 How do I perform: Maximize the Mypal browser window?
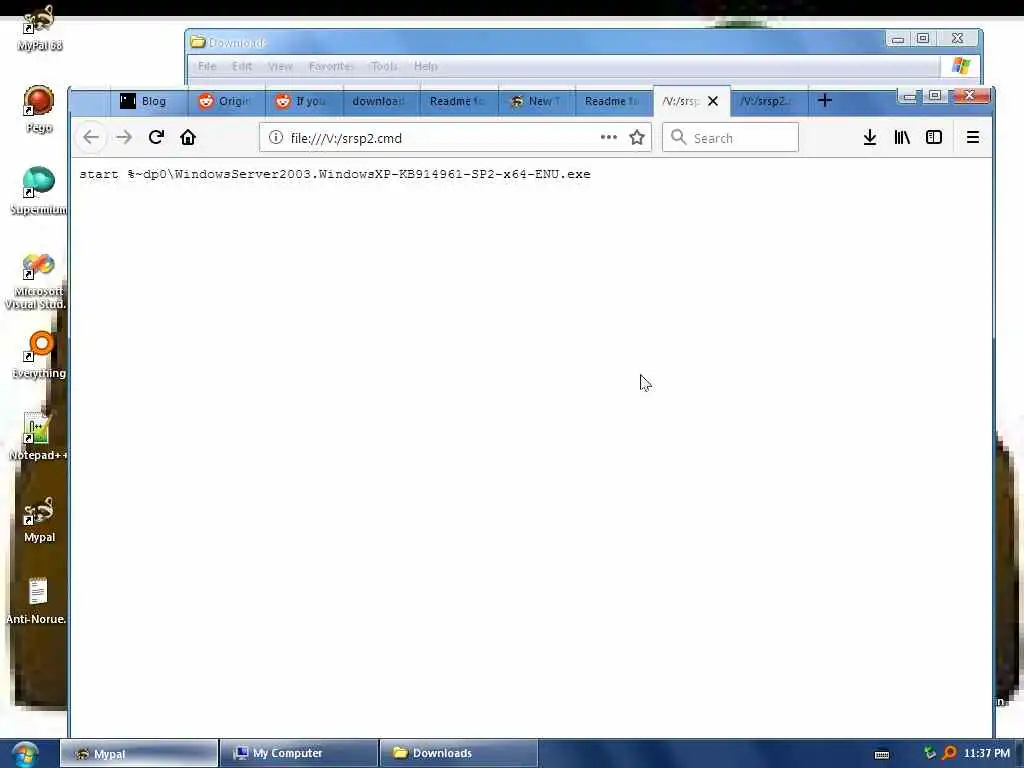pyautogui.click(x=935, y=96)
